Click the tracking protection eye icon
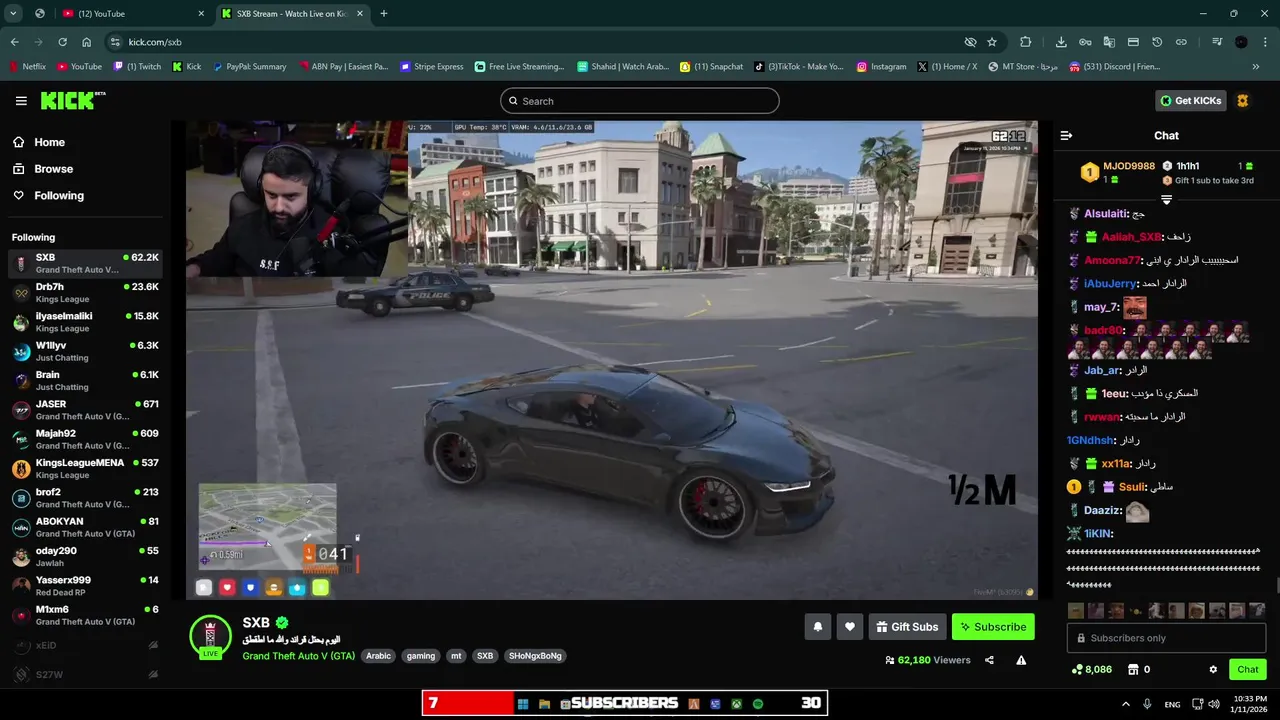Screen dimensions: 1280x720 (970, 42)
